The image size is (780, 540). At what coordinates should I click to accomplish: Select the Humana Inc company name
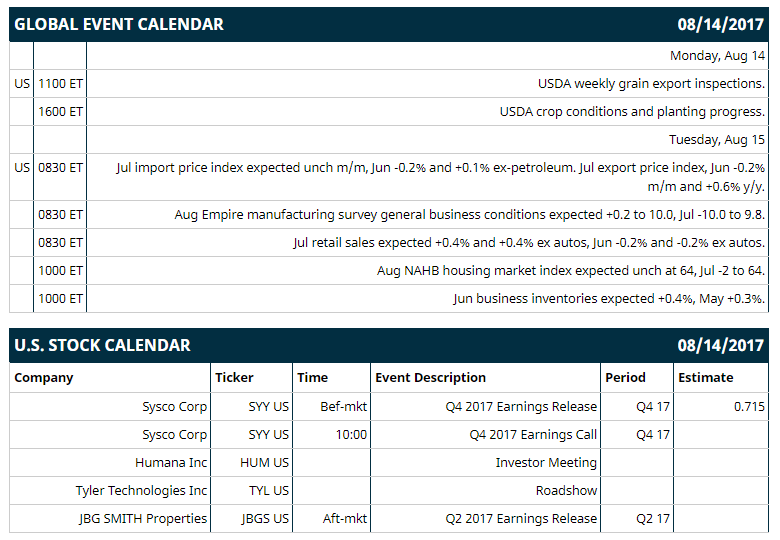[x=171, y=462]
